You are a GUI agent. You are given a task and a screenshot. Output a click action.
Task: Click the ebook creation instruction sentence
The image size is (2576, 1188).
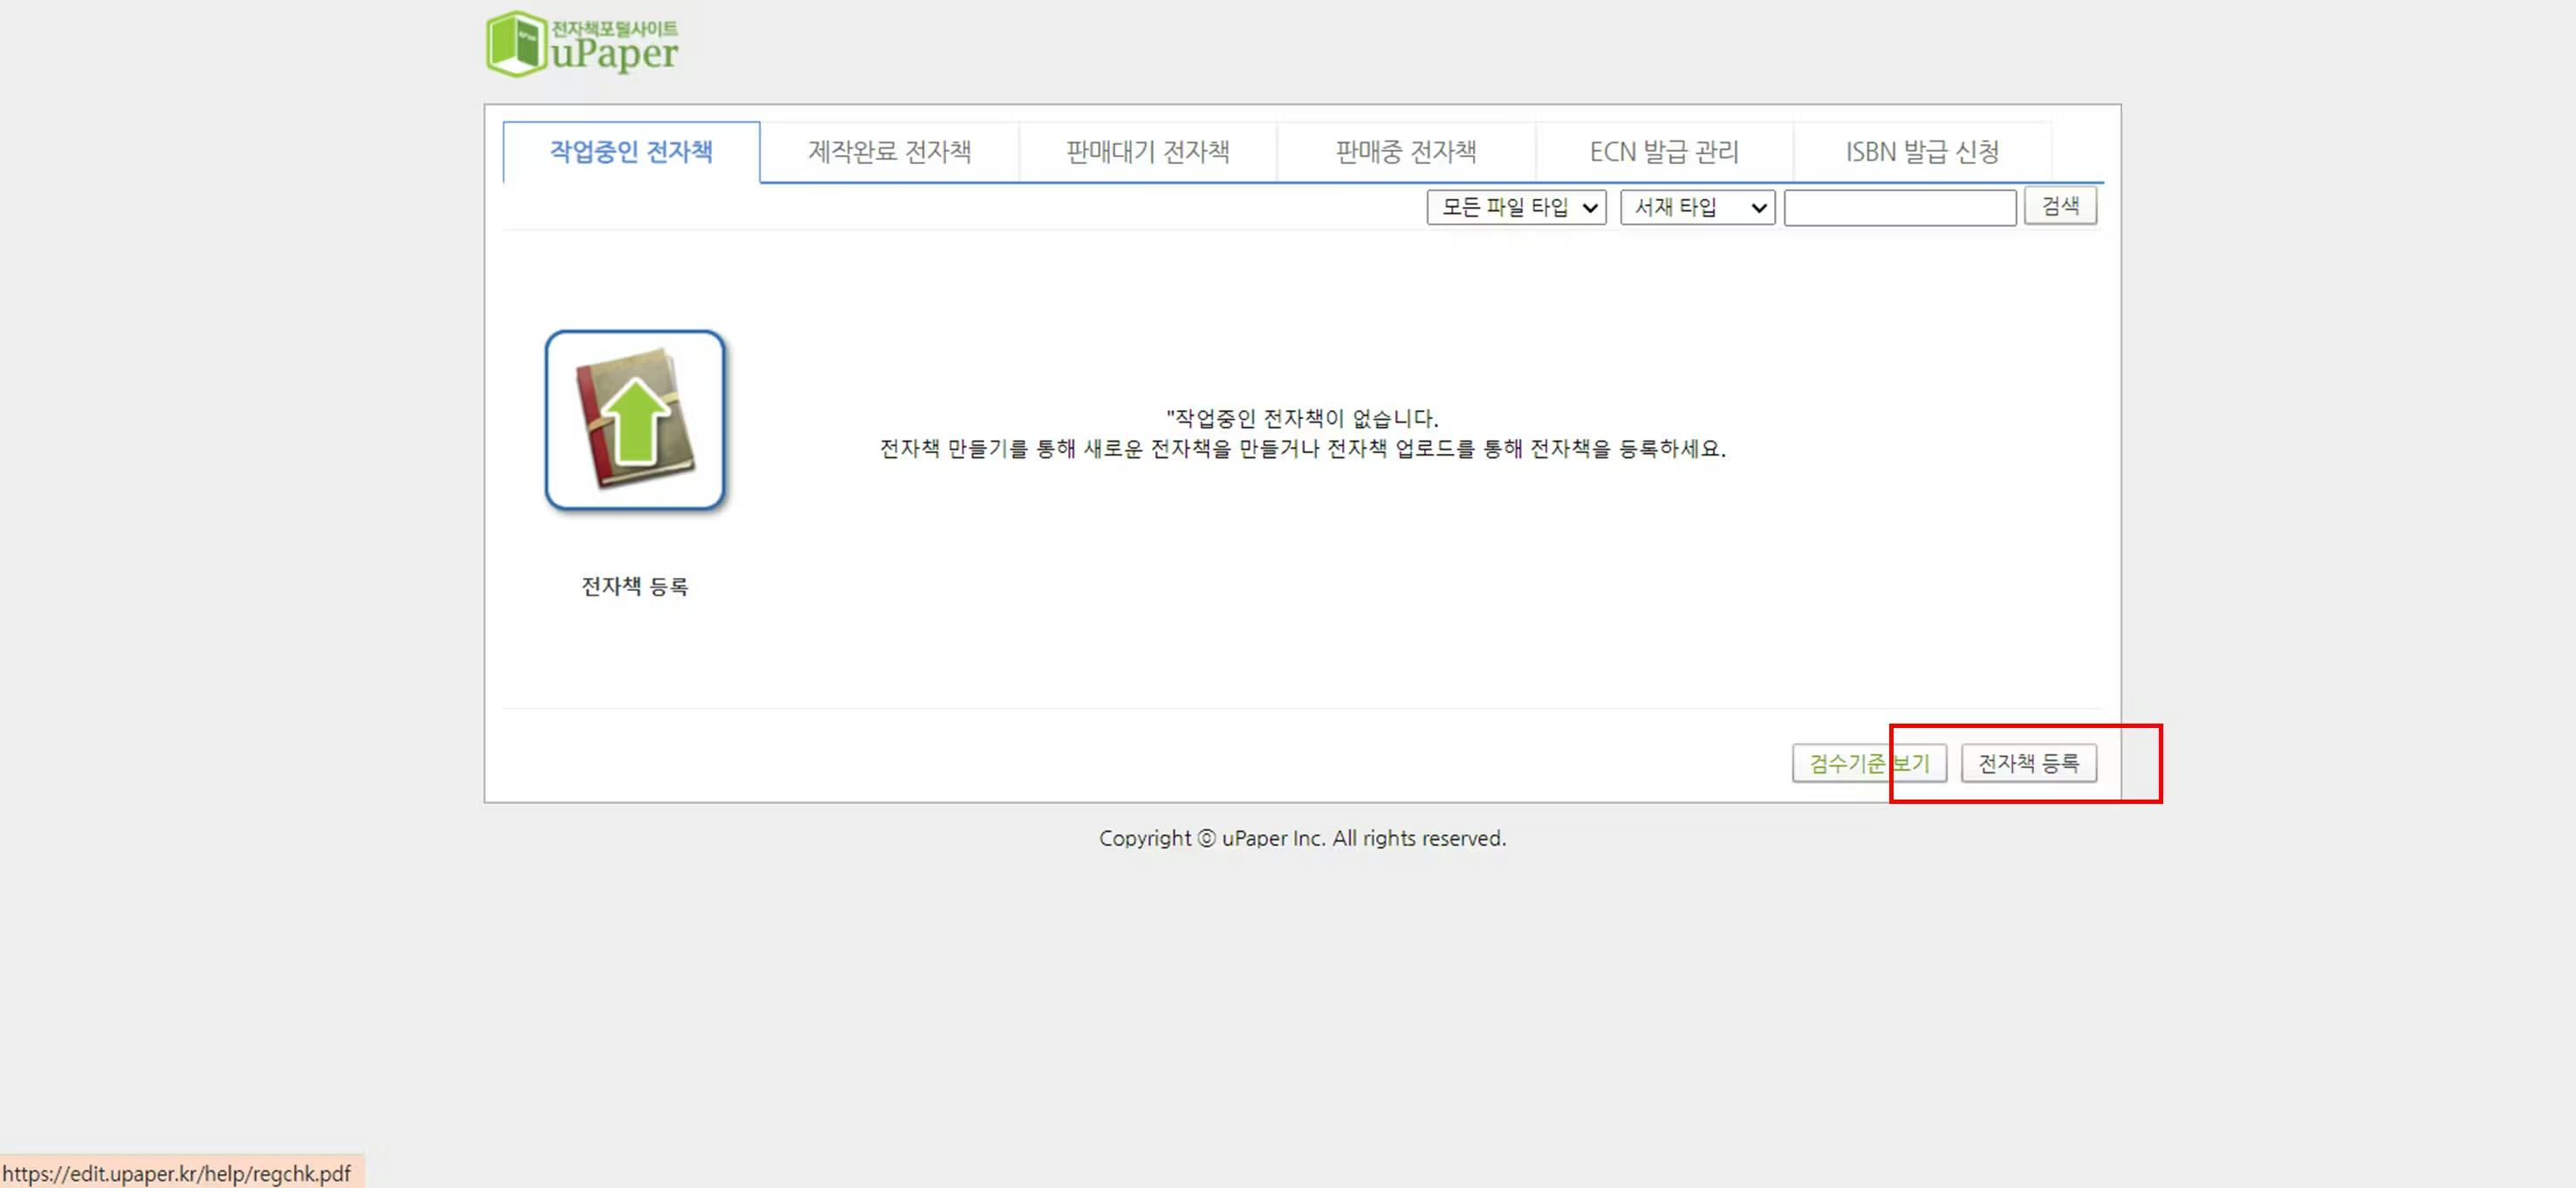1301,449
